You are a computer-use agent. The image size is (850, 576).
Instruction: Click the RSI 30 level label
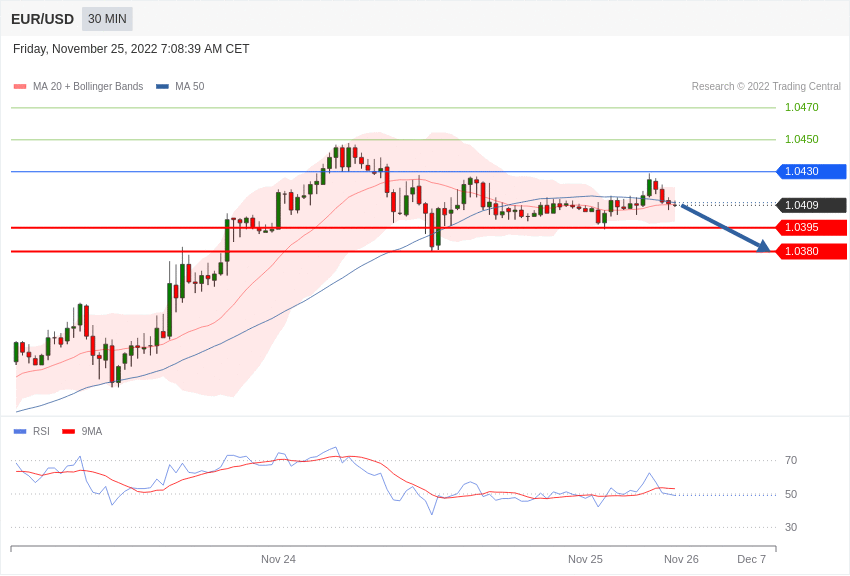pos(791,527)
